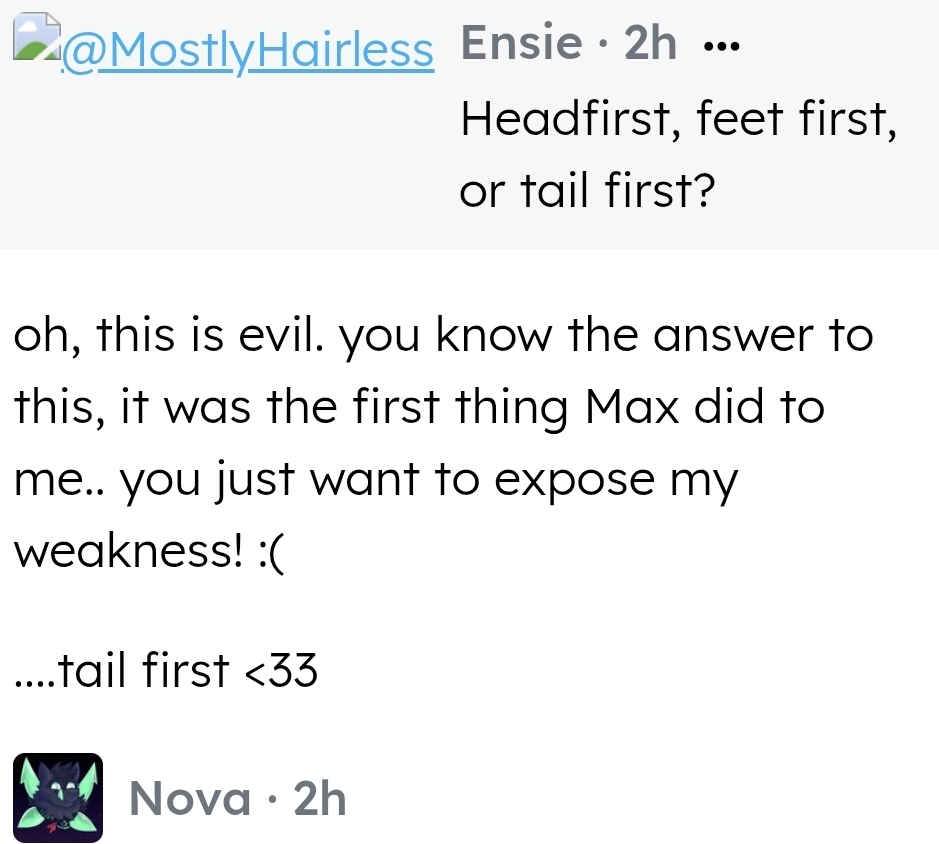Click the "weakness! :(" line

[x=148, y=551]
